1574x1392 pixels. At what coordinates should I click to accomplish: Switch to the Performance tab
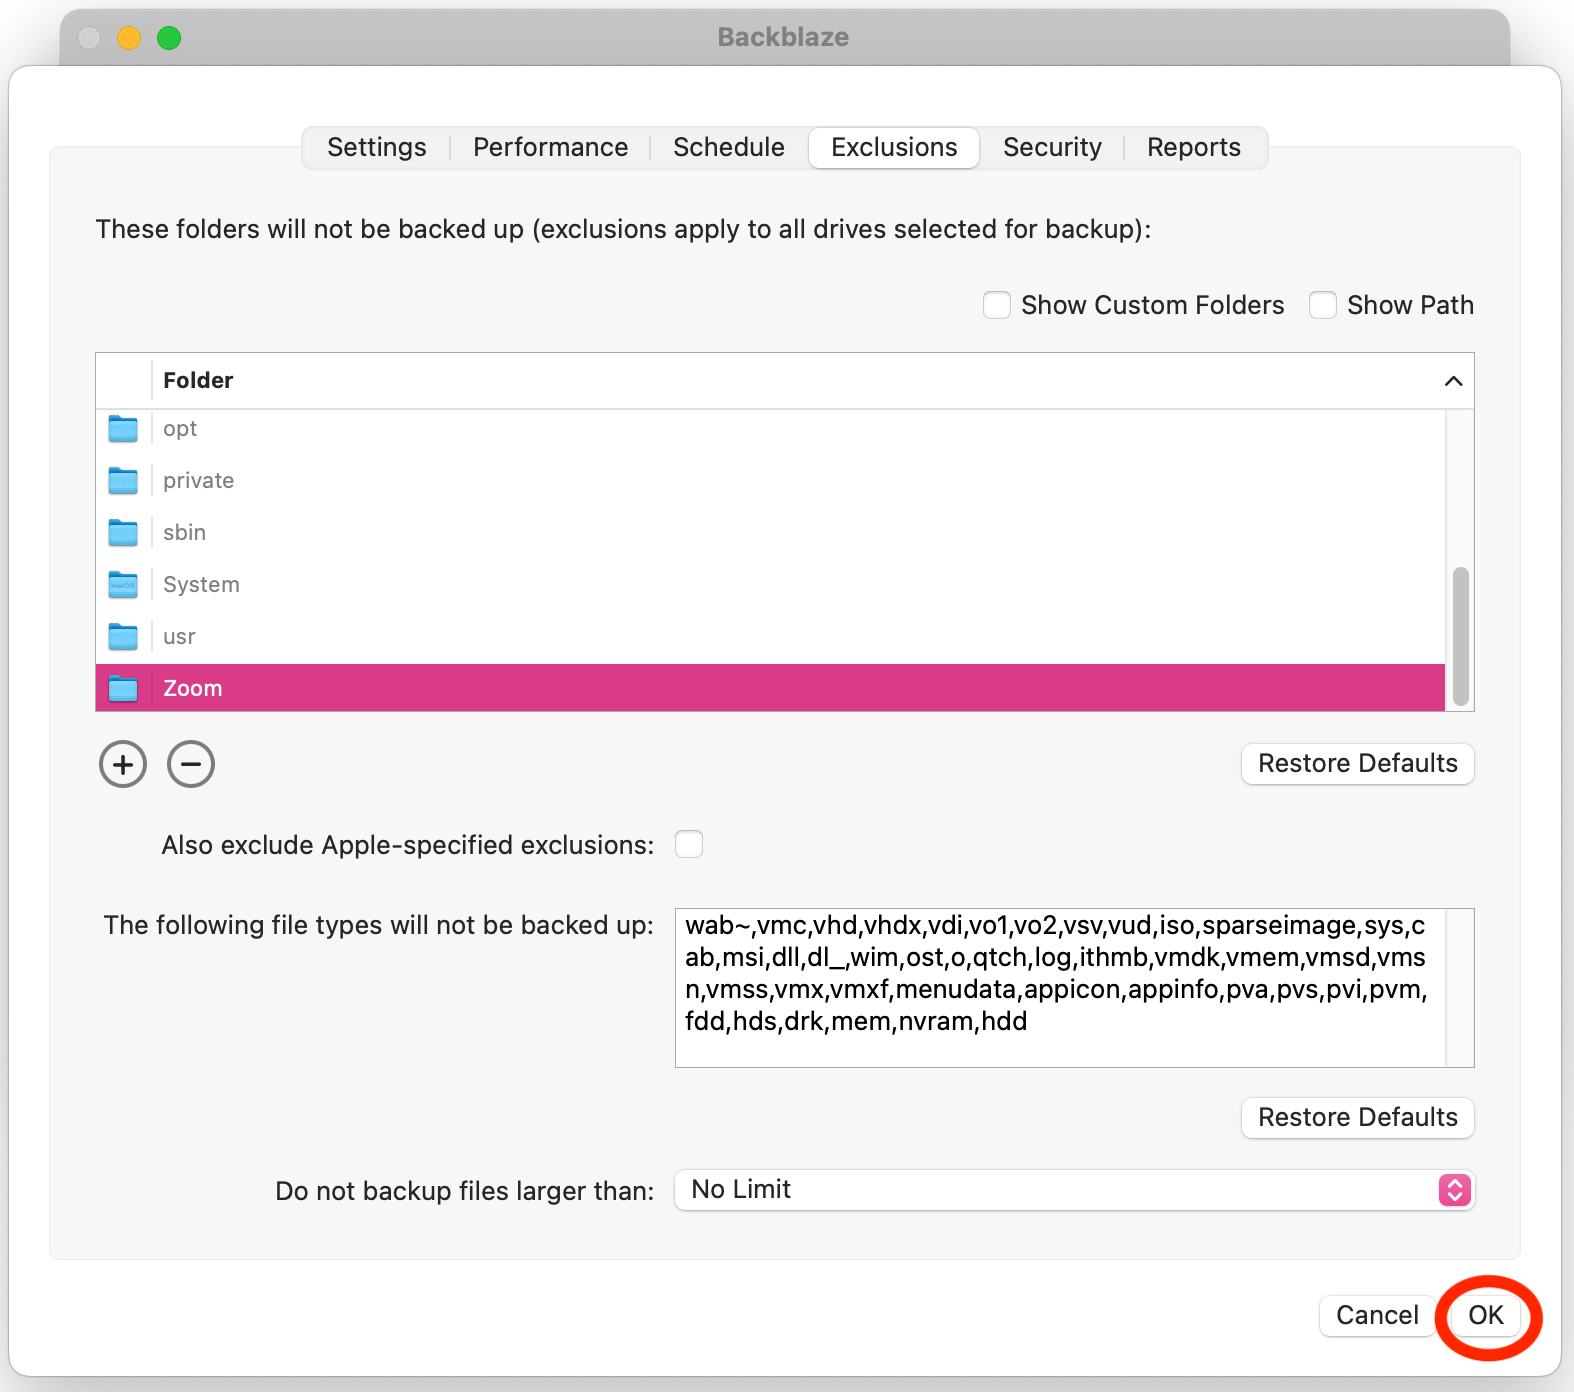(x=550, y=148)
